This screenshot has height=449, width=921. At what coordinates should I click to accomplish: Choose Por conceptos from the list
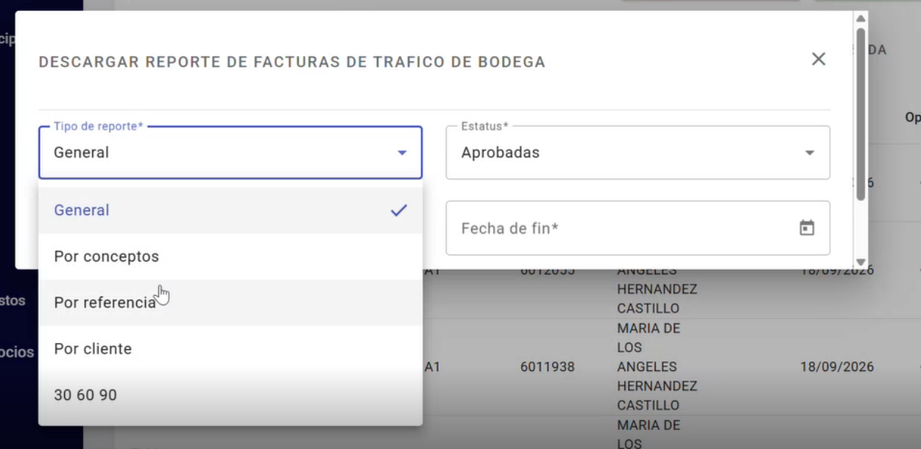(x=230, y=257)
